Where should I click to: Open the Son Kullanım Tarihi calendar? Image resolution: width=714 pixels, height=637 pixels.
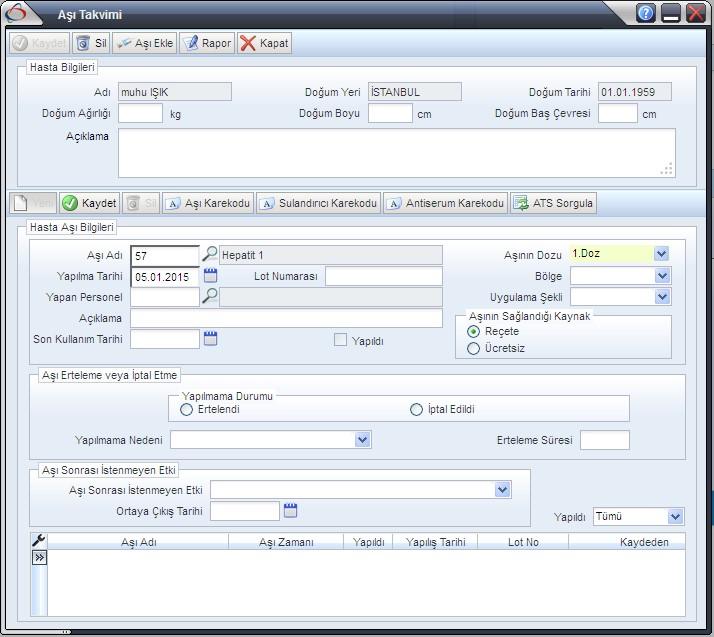tap(210, 339)
